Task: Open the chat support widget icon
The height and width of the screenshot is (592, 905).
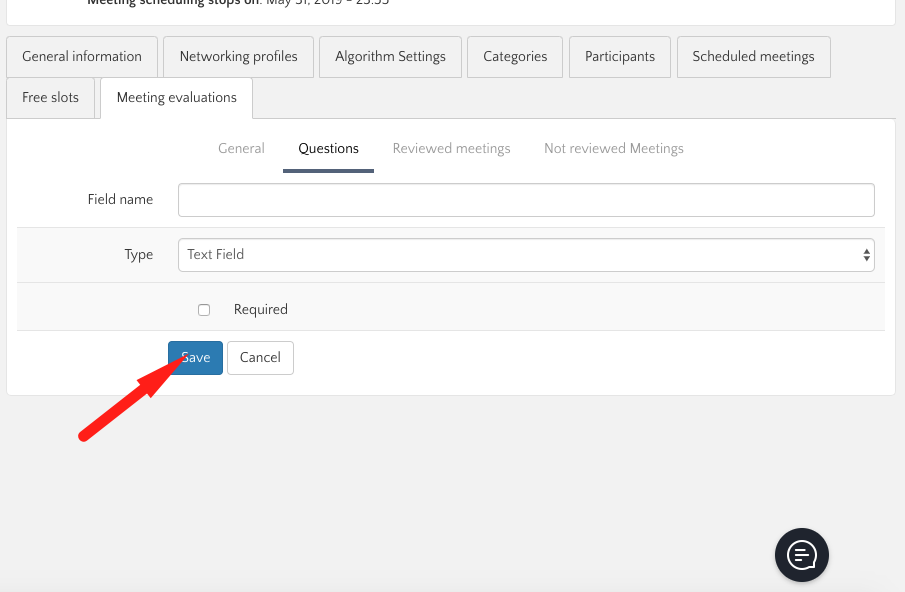Action: click(x=802, y=554)
